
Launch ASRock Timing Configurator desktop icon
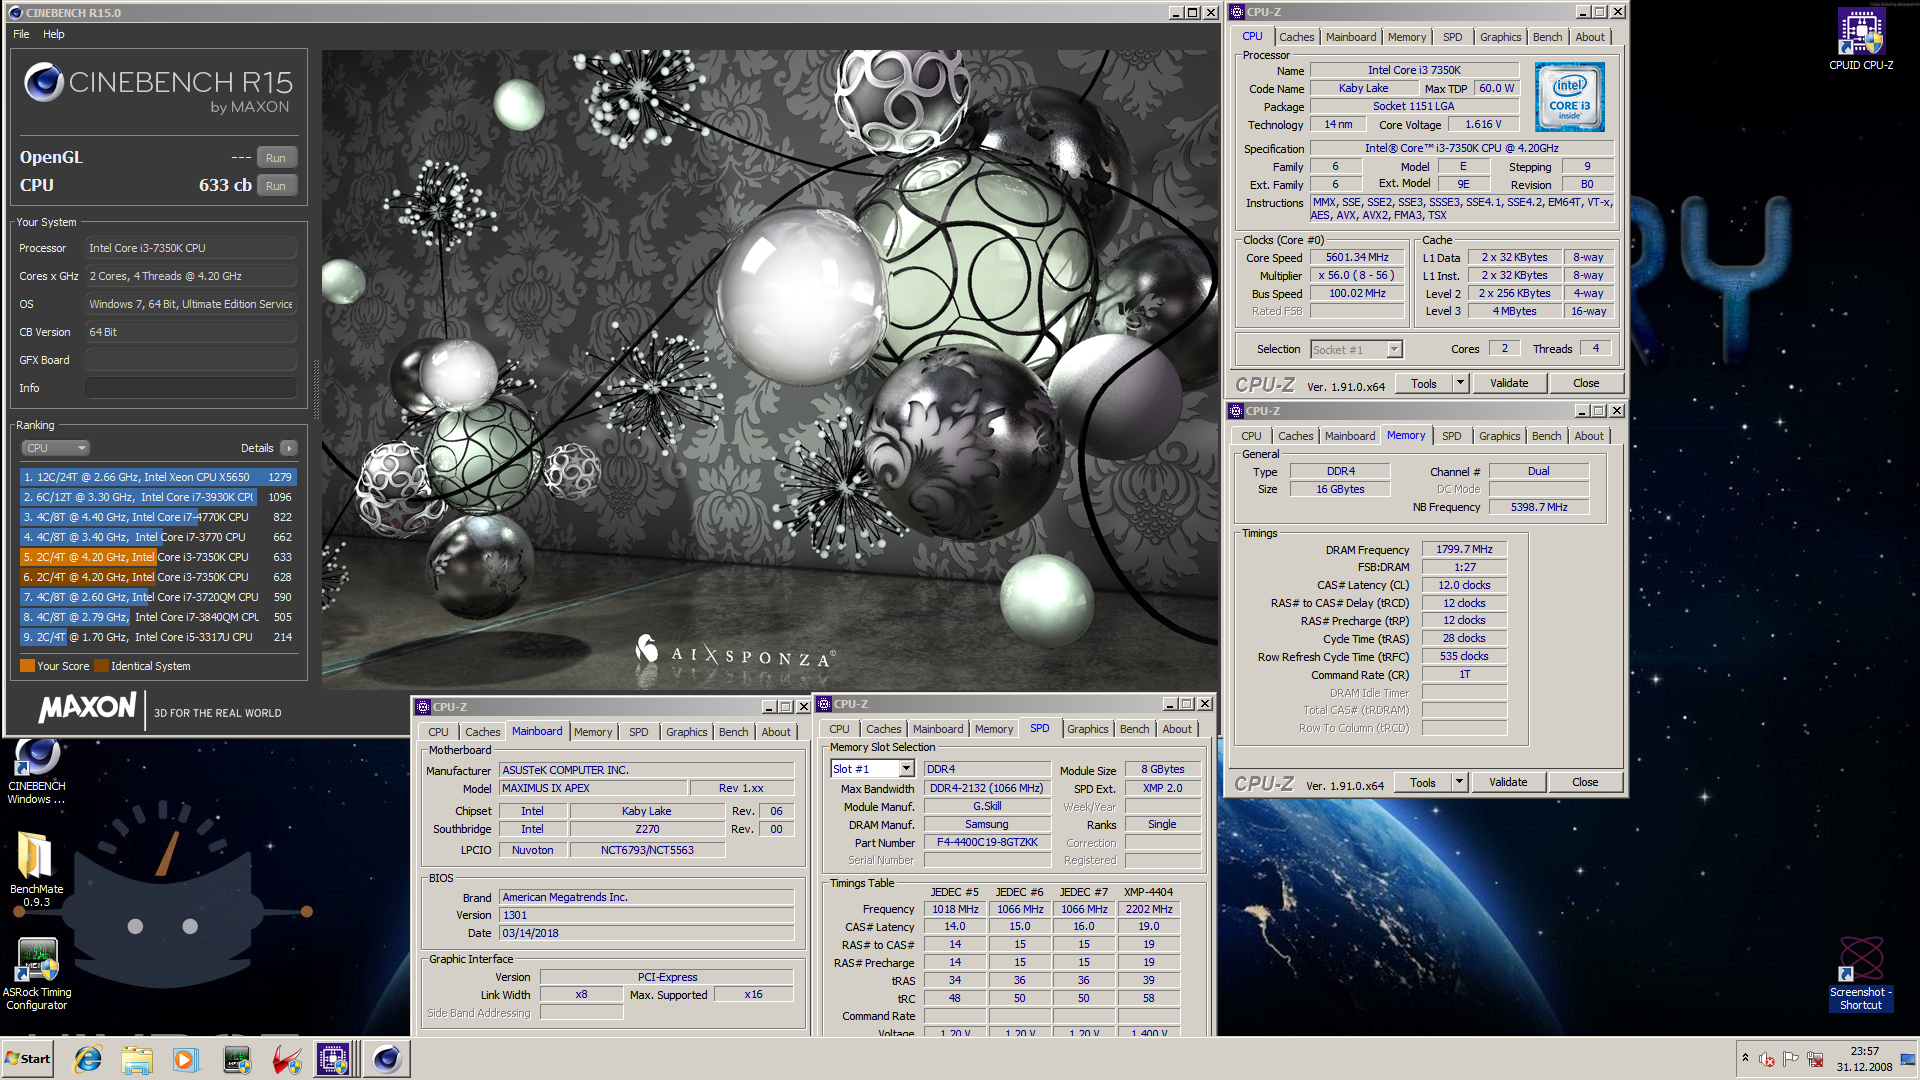pyautogui.click(x=37, y=974)
